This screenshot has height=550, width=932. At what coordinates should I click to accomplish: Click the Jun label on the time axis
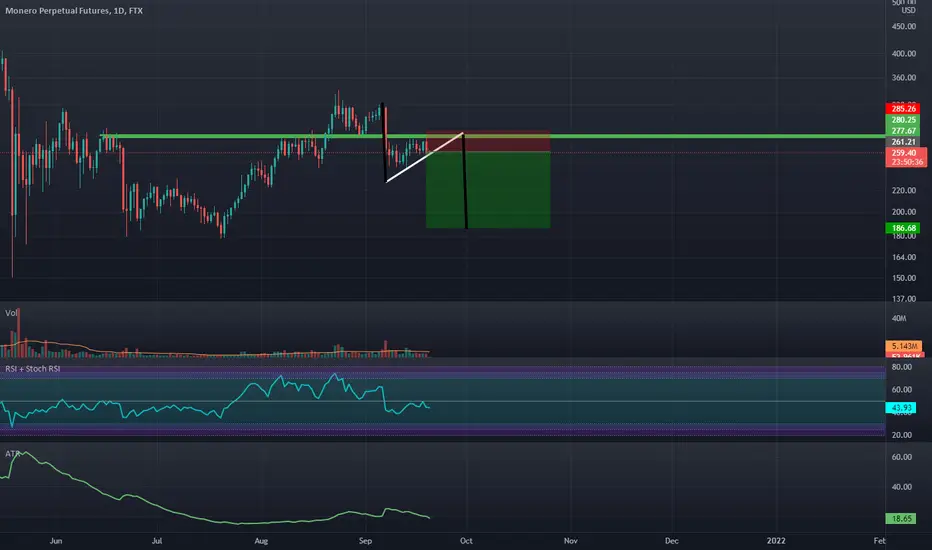click(55, 540)
